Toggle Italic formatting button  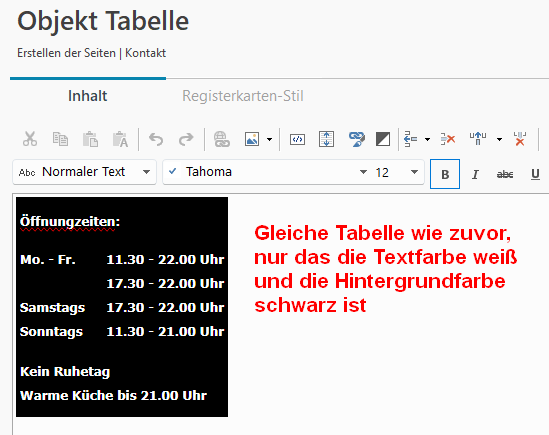[x=475, y=174]
